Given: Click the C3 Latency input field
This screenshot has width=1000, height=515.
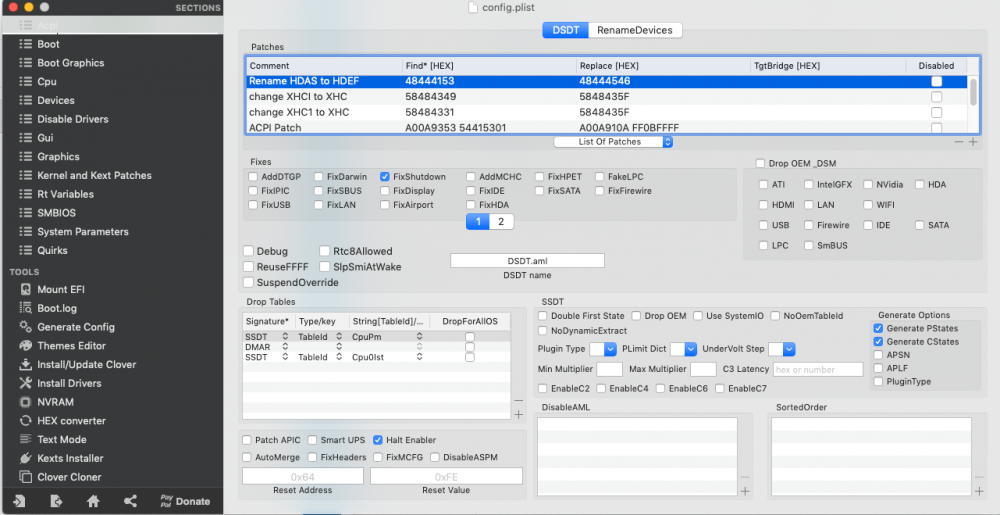Looking at the screenshot, I should tap(818, 369).
